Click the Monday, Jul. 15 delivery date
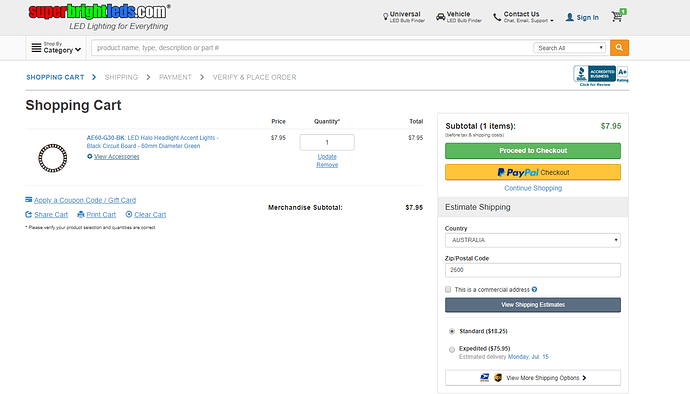Viewport: 690px width, 394px height. (529, 357)
